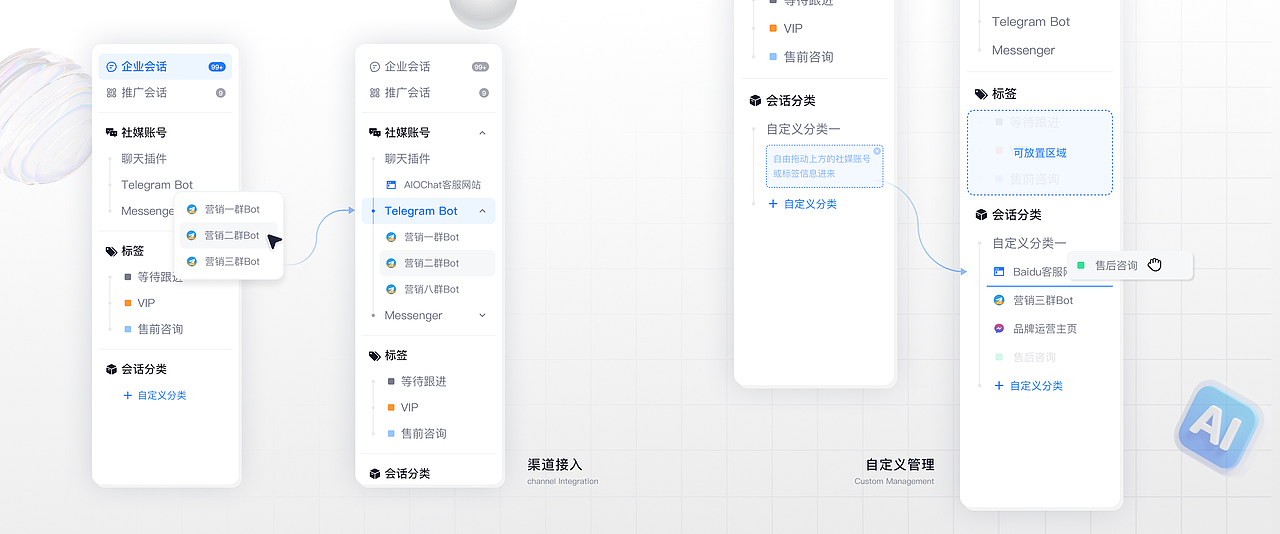Select VIP tag in the drag-hint panel
Image resolution: width=1280 pixels, height=534 pixels.
pos(793,29)
